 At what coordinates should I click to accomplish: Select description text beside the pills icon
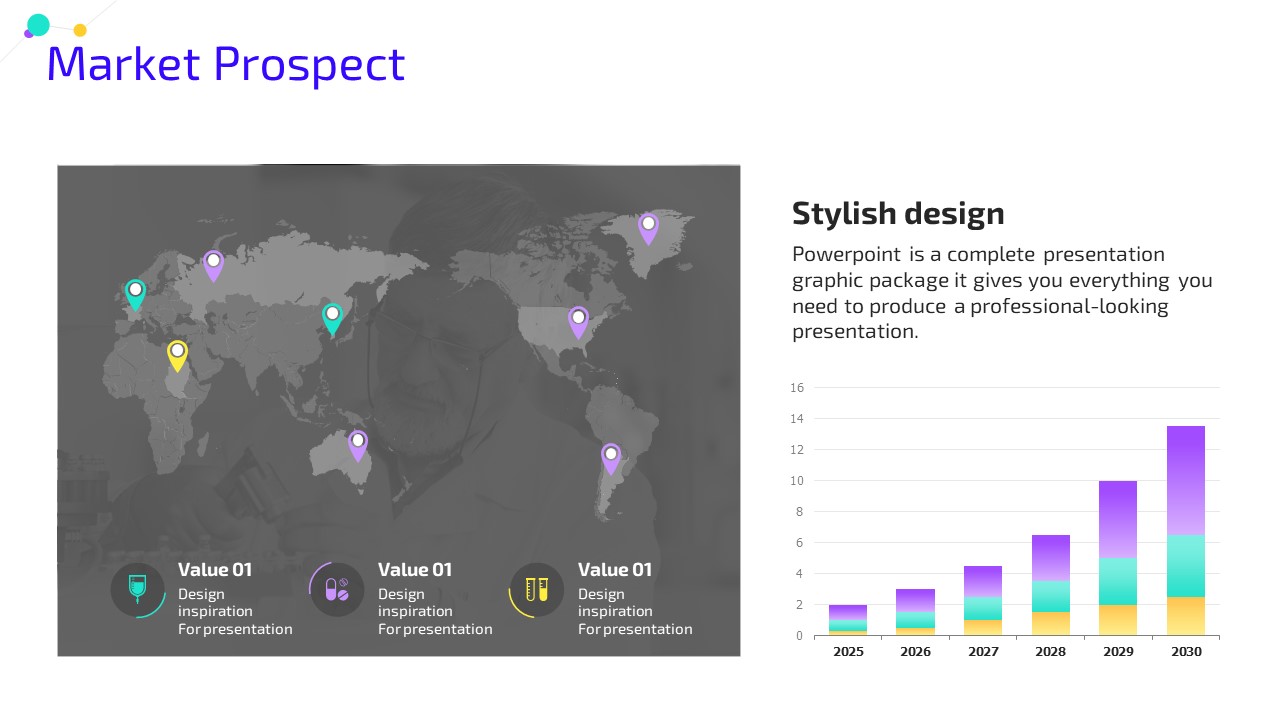tap(435, 611)
